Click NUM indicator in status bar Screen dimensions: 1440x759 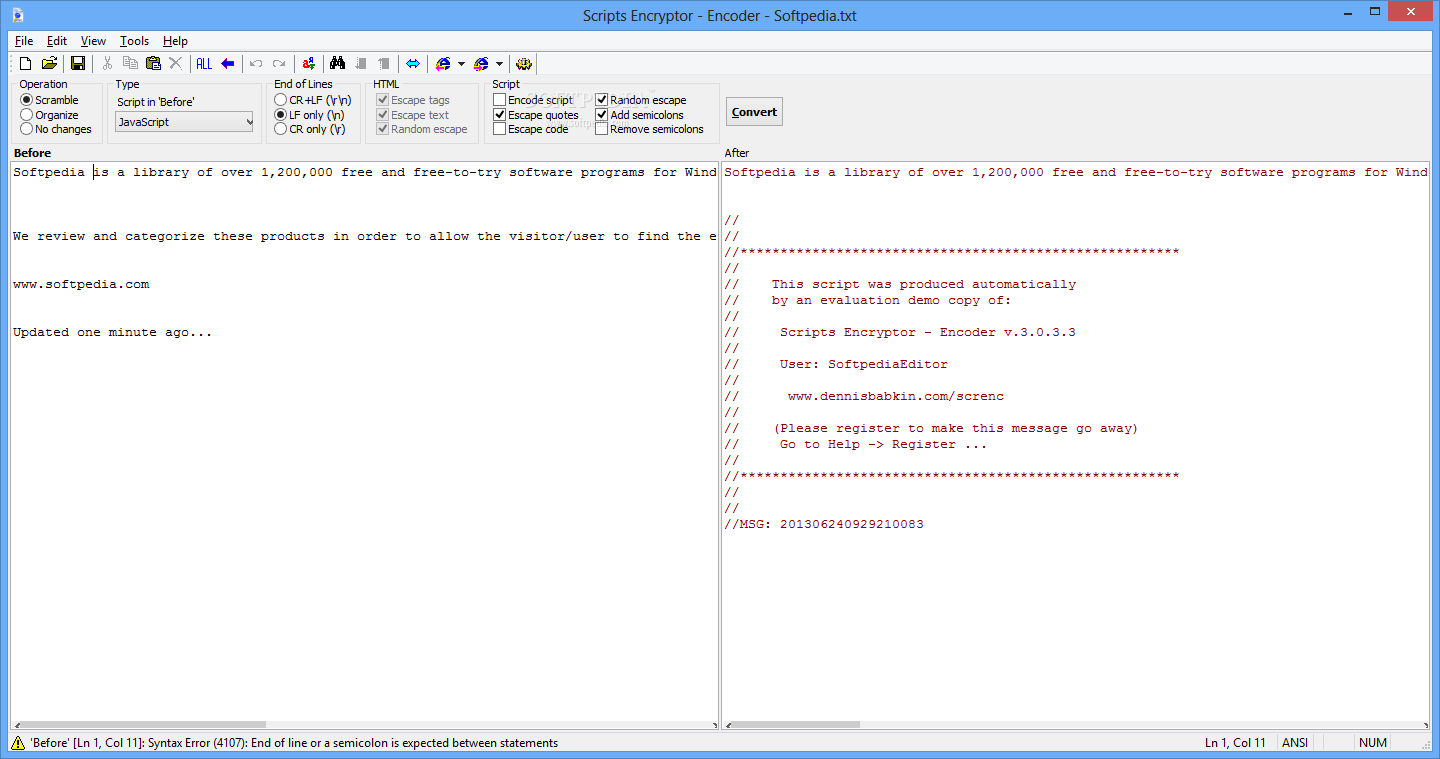(x=1372, y=743)
